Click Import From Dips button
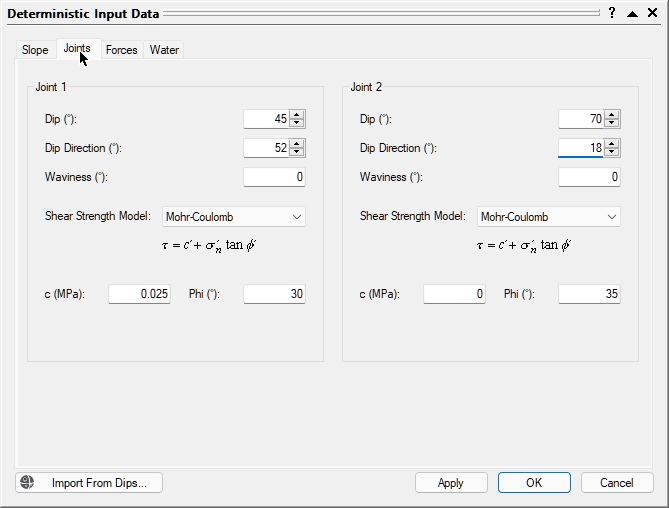The image size is (669, 508). click(89, 482)
